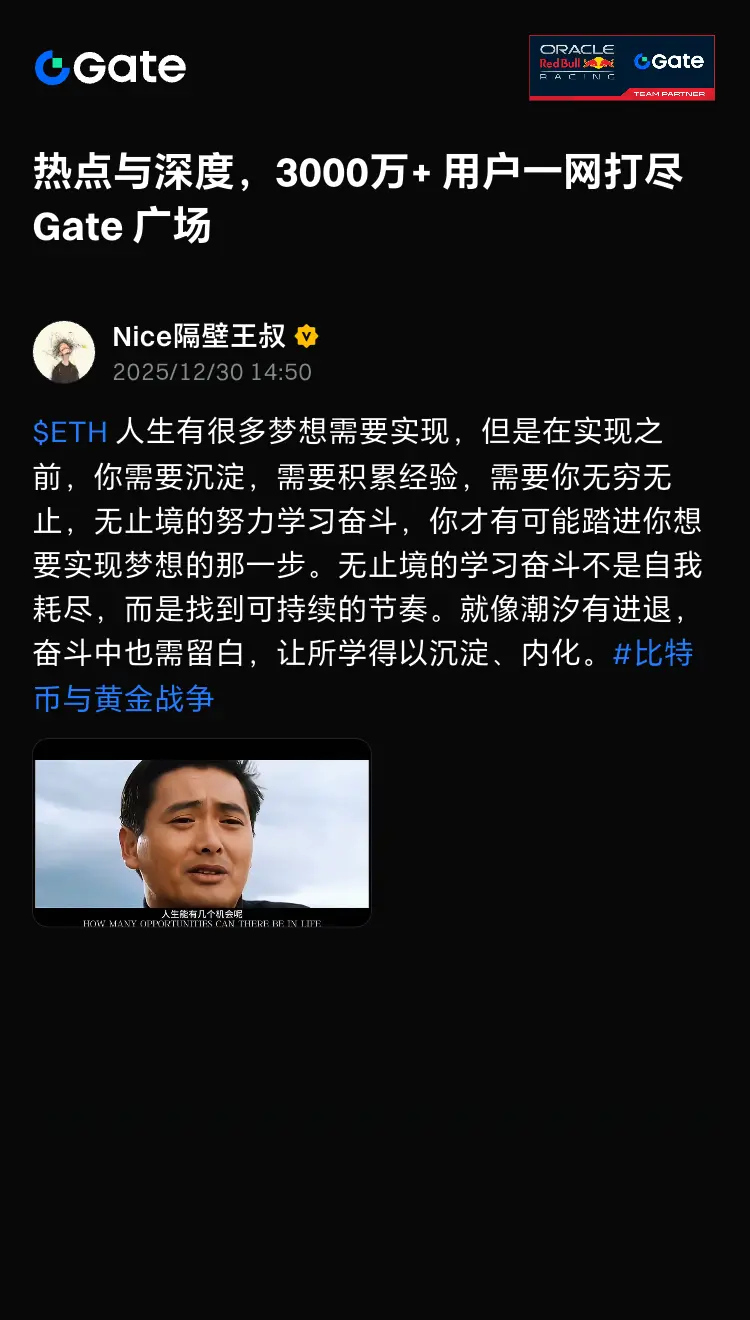This screenshot has height=1320, width=750.
Task: Click the Red Bull bulls emblem
Action: click(600, 63)
